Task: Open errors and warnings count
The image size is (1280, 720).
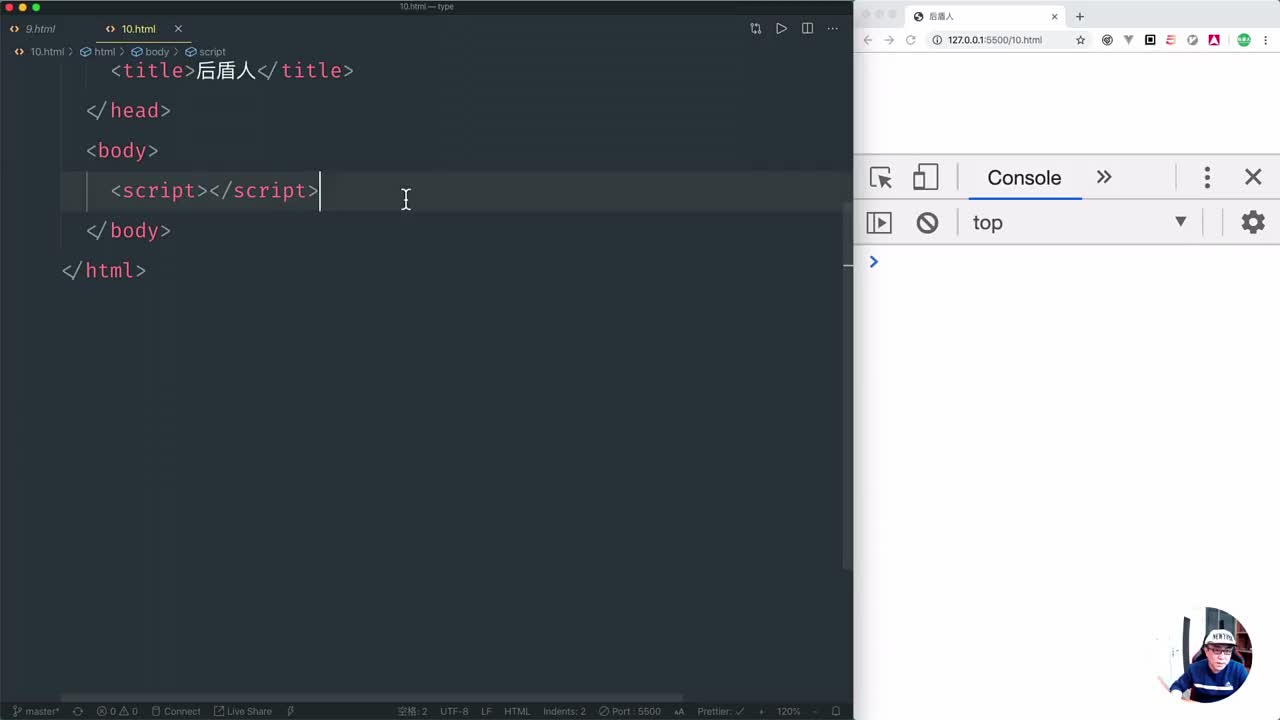Action: tap(117, 711)
